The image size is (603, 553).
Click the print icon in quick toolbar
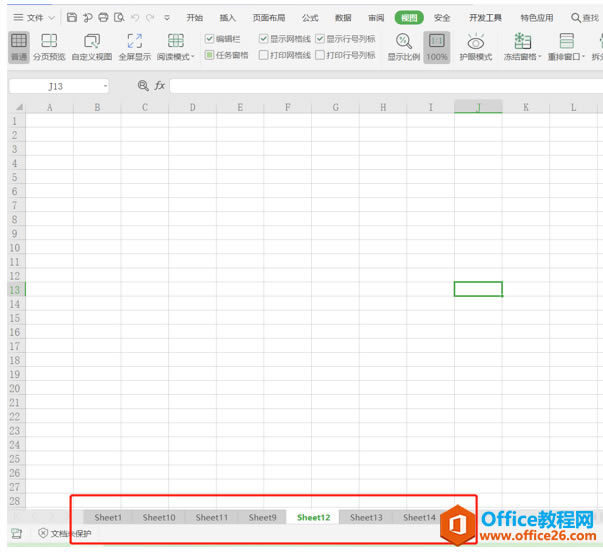coord(103,17)
